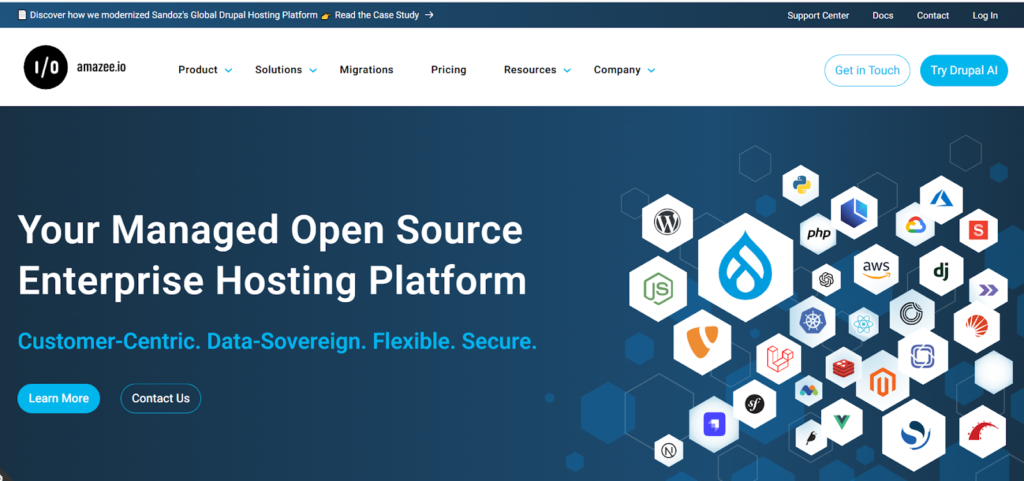Select the Node.js hexagon icon
The image size is (1024, 481).
point(657,289)
